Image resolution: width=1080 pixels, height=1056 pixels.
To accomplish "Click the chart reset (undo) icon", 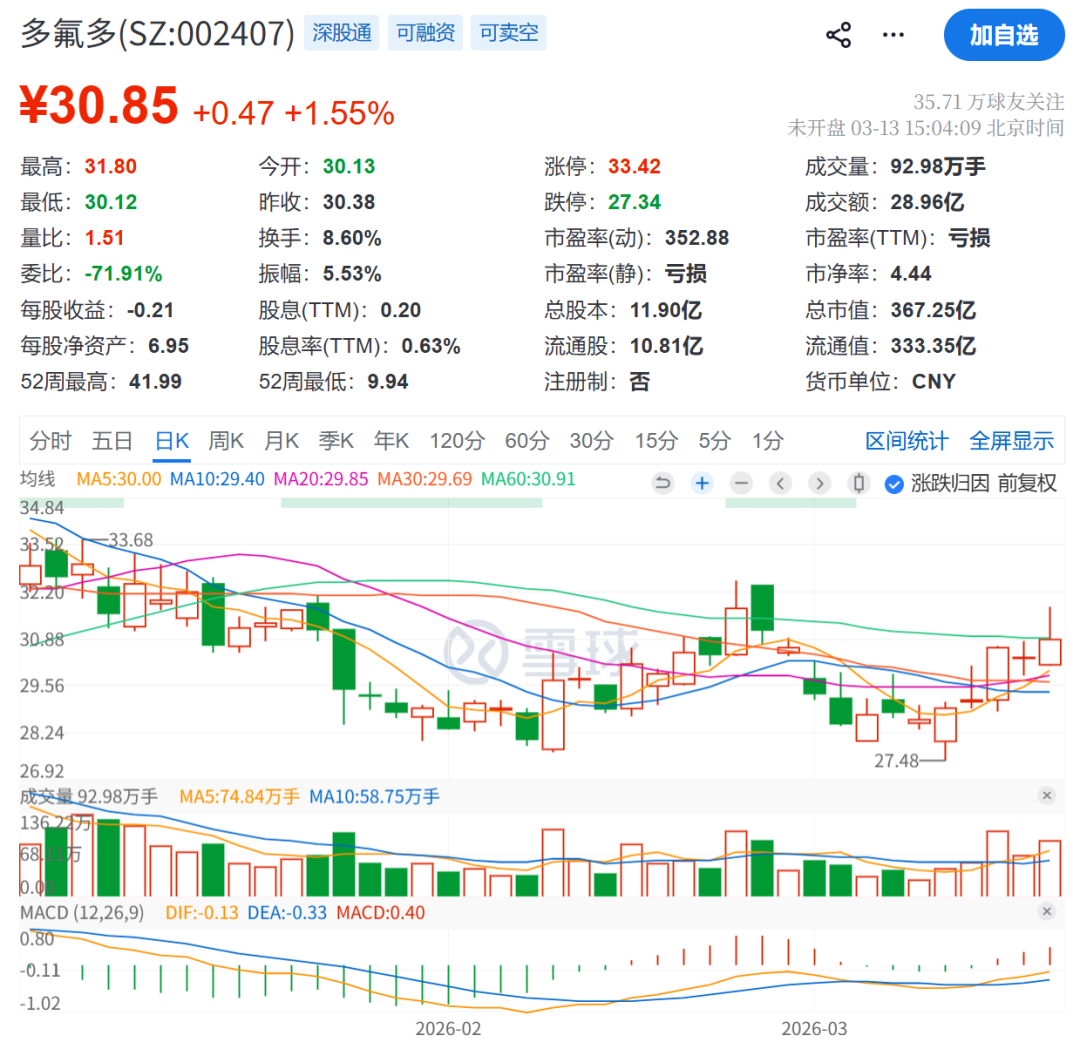I will pos(662,483).
